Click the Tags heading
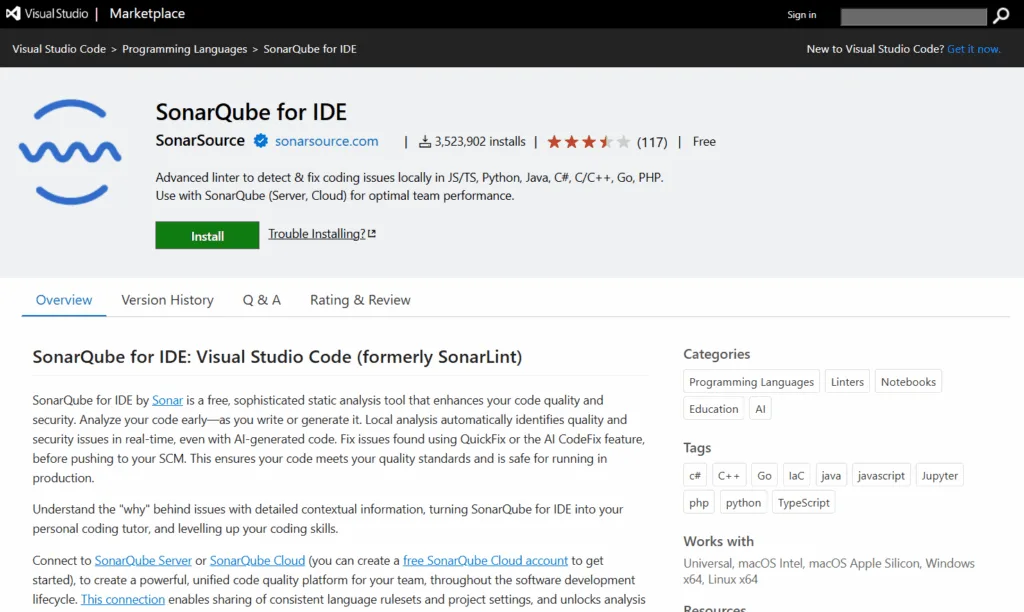 697,448
